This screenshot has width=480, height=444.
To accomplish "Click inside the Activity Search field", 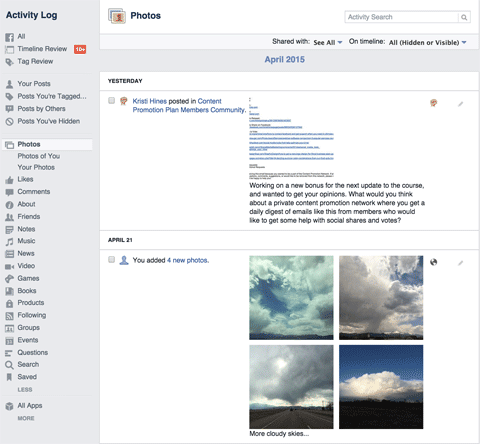I will [x=402, y=17].
